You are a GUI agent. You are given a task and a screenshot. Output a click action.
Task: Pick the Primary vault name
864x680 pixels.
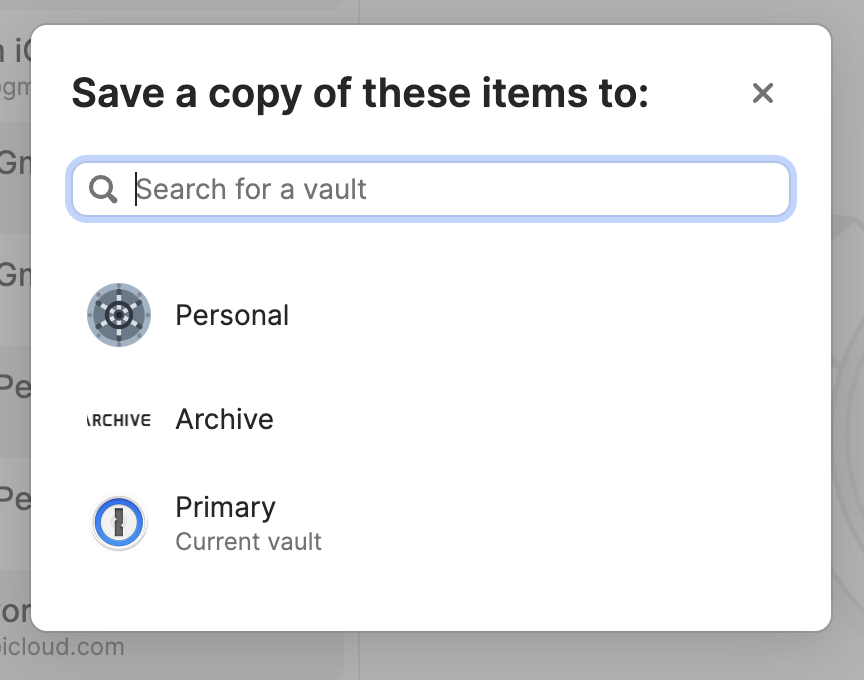click(x=225, y=507)
